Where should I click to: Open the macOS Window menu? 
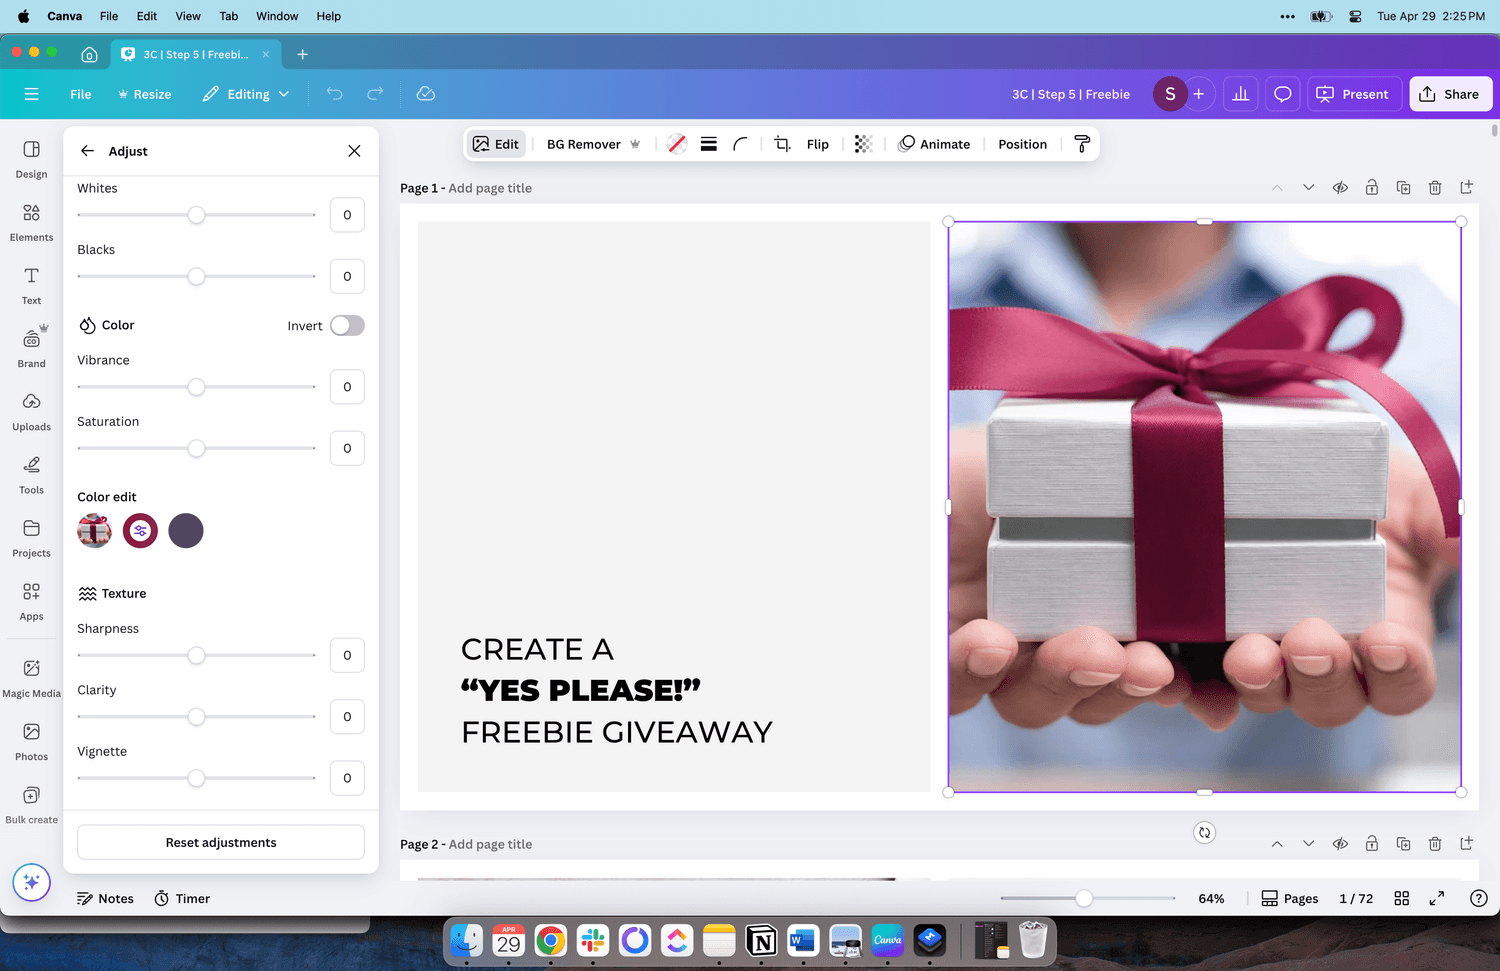(277, 16)
